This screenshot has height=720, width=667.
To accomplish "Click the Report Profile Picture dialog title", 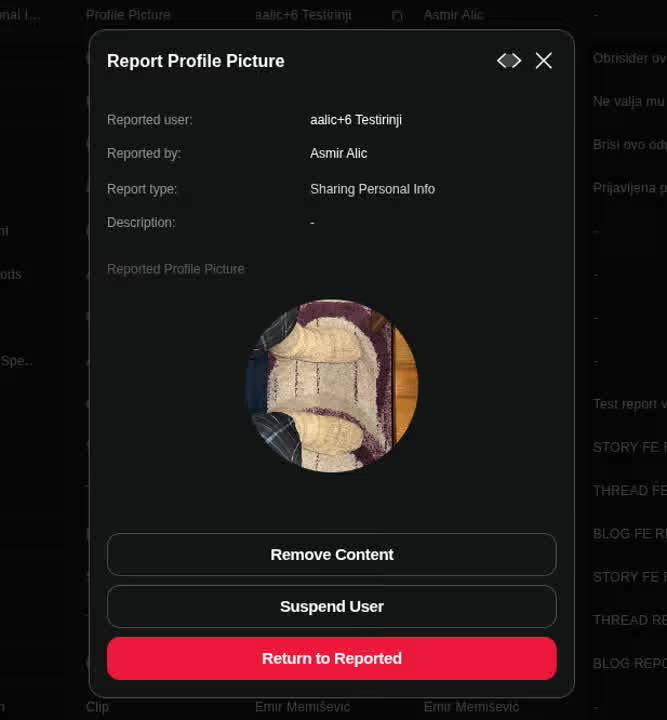I will click(x=196, y=61).
